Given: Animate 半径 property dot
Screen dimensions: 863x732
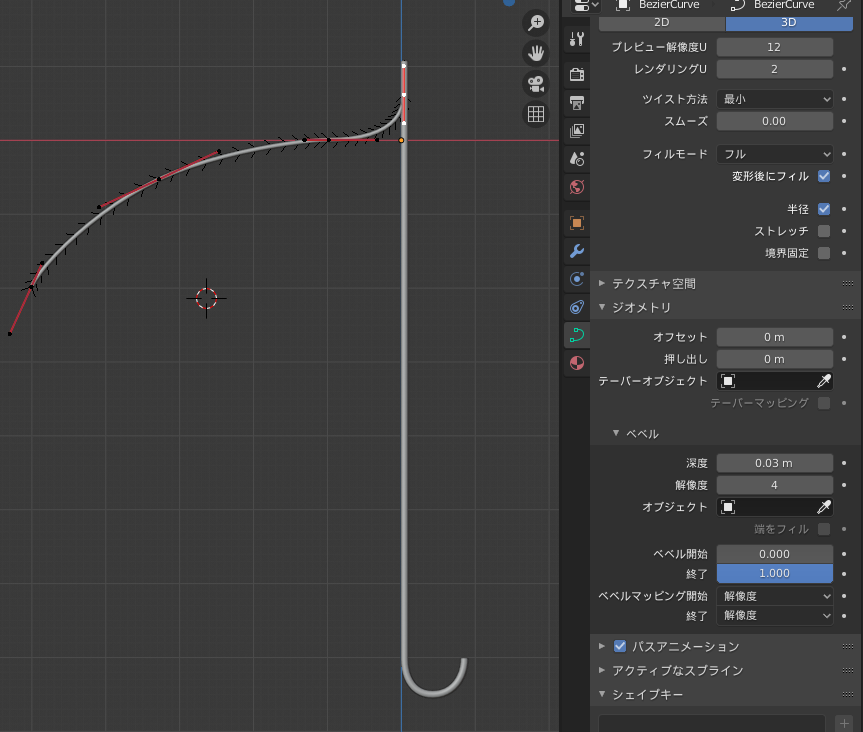Looking at the screenshot, I should (844, 209).
